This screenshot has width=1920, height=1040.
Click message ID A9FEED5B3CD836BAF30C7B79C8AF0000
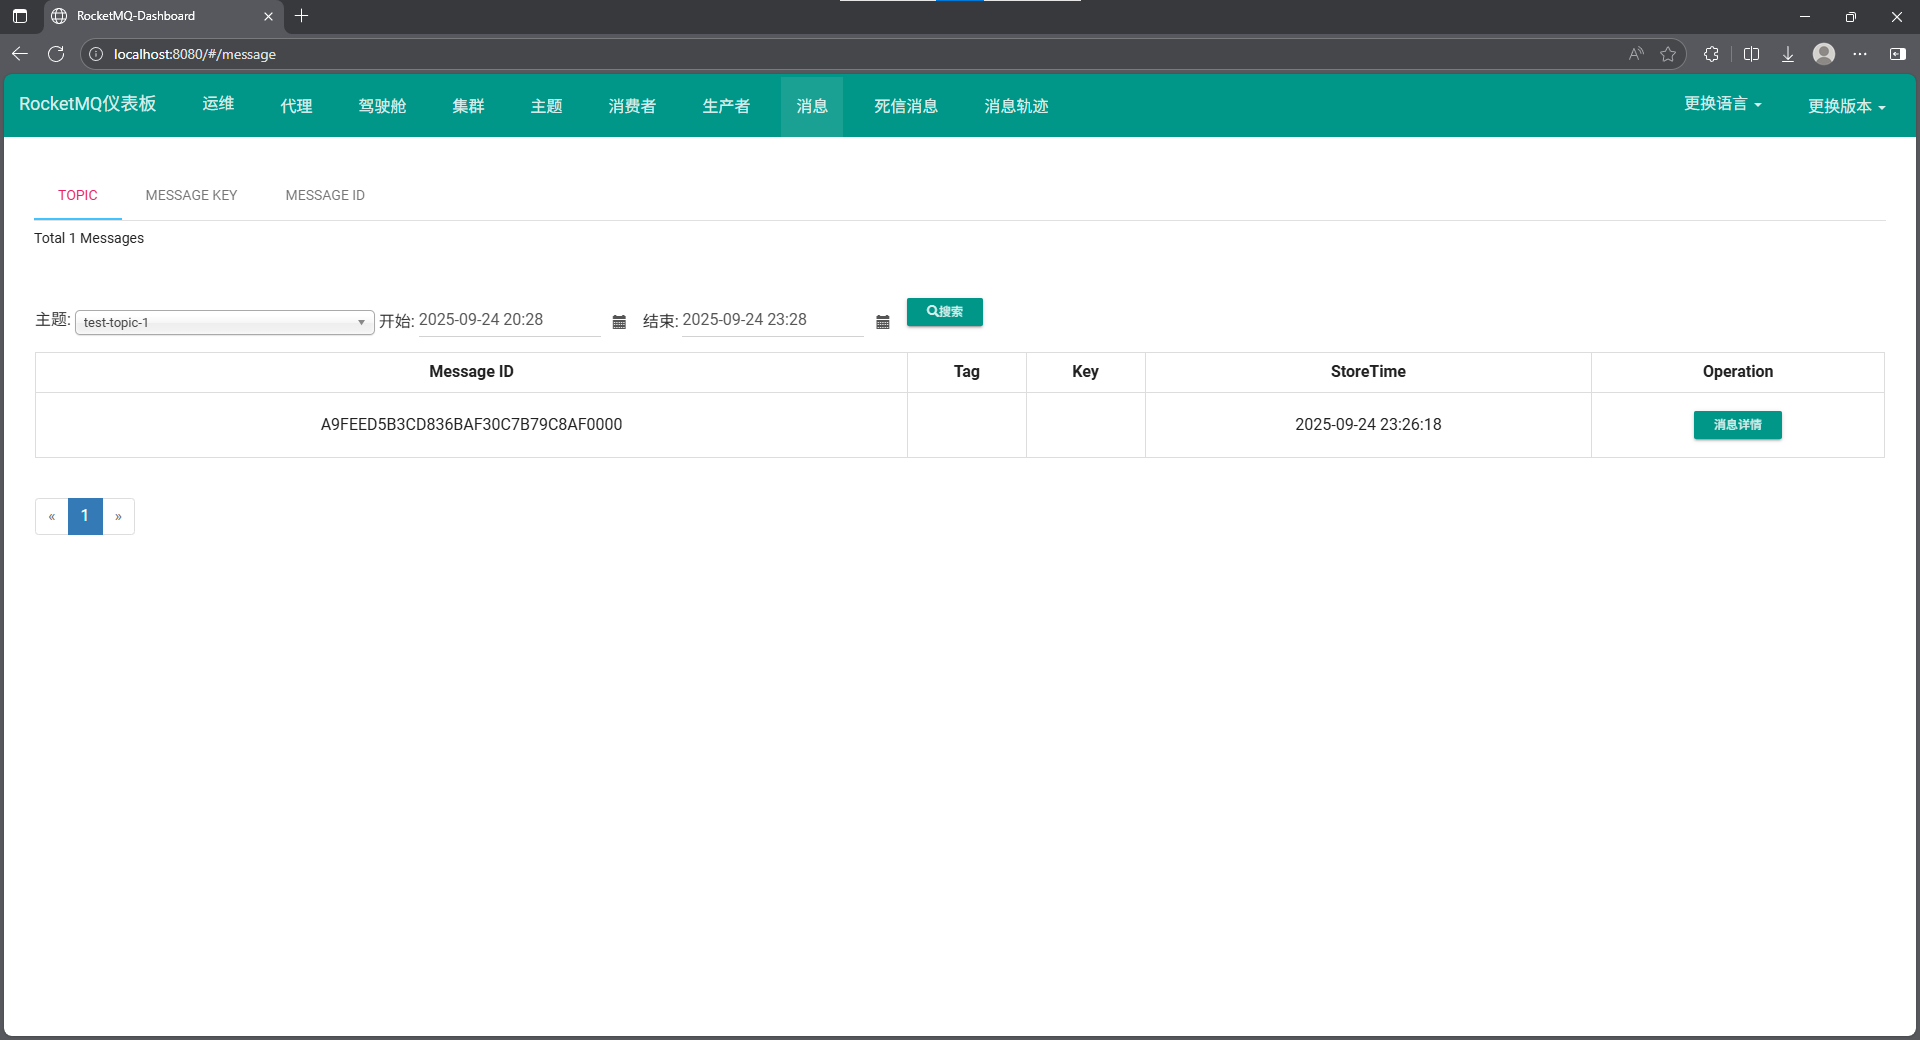point(471,424)
